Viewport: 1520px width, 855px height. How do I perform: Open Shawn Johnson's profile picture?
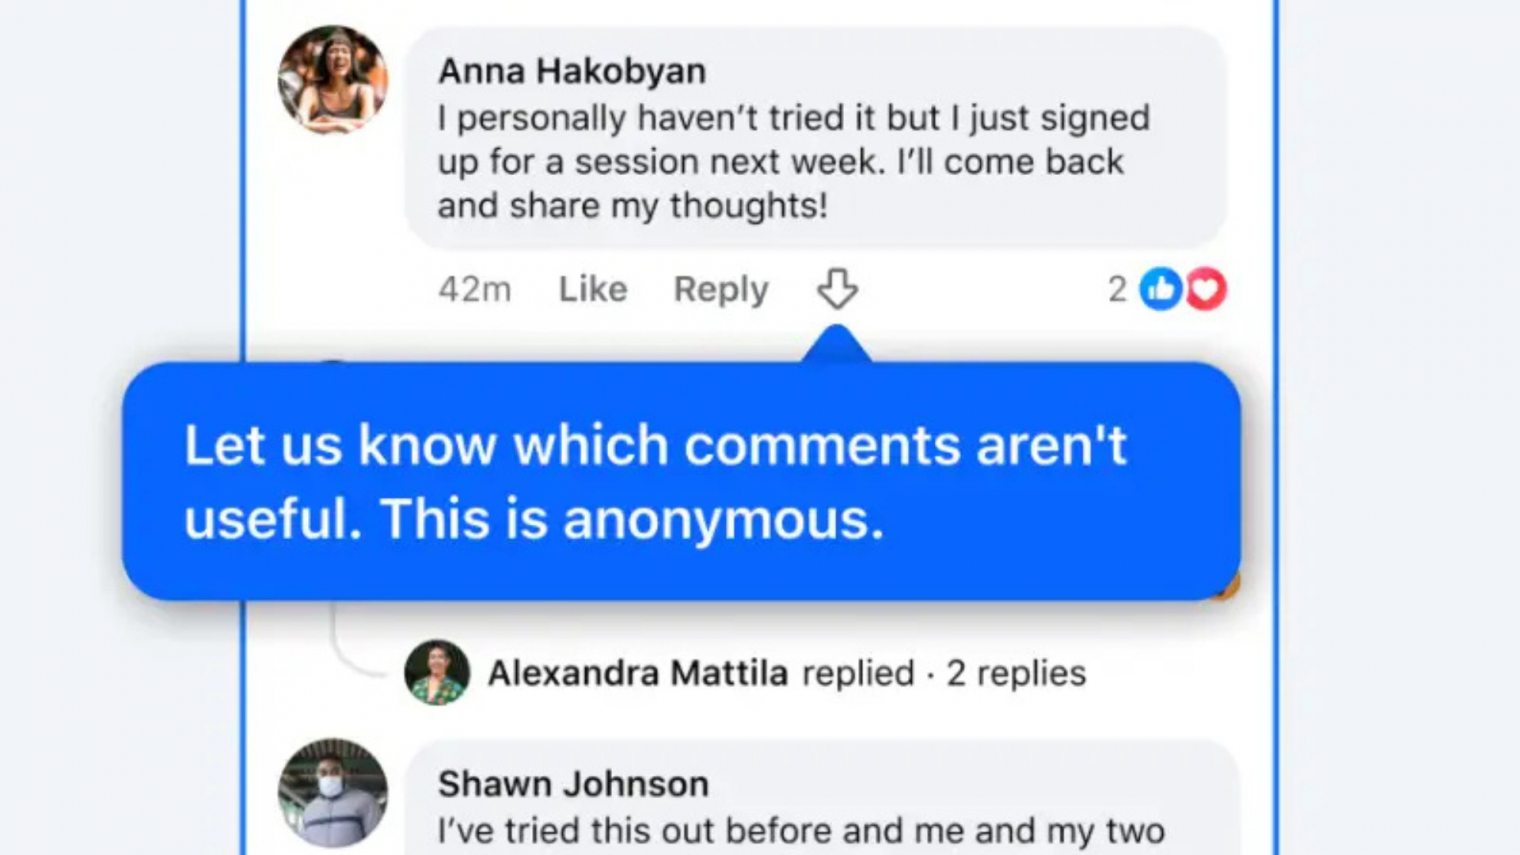333,793
